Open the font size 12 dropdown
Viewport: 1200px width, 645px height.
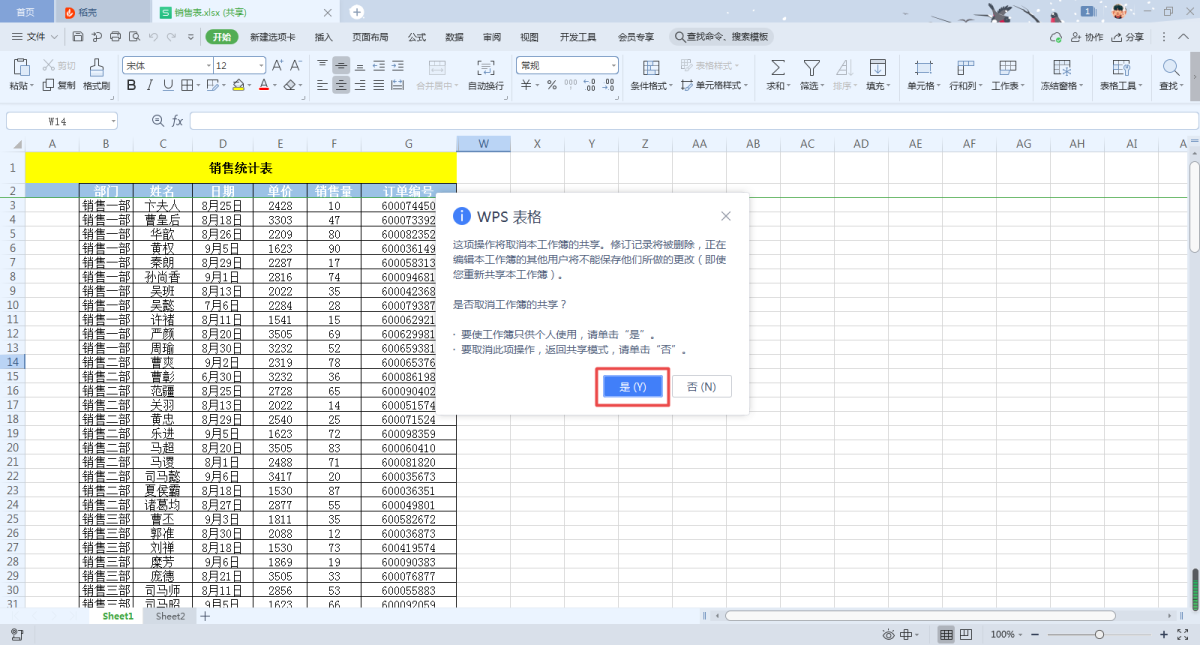pyautogui.click(x=261, y=65)
